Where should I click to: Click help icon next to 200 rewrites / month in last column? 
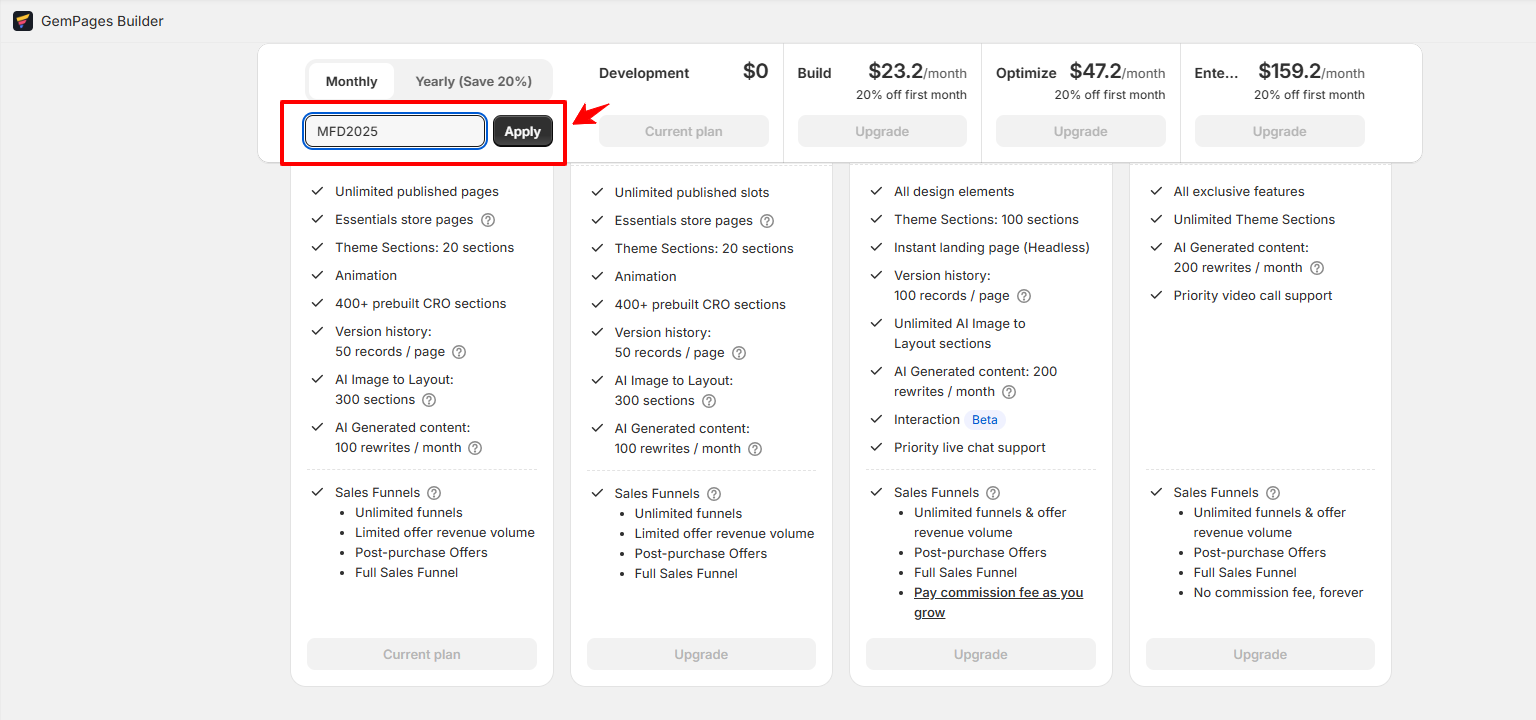(x=1317, y=268)
